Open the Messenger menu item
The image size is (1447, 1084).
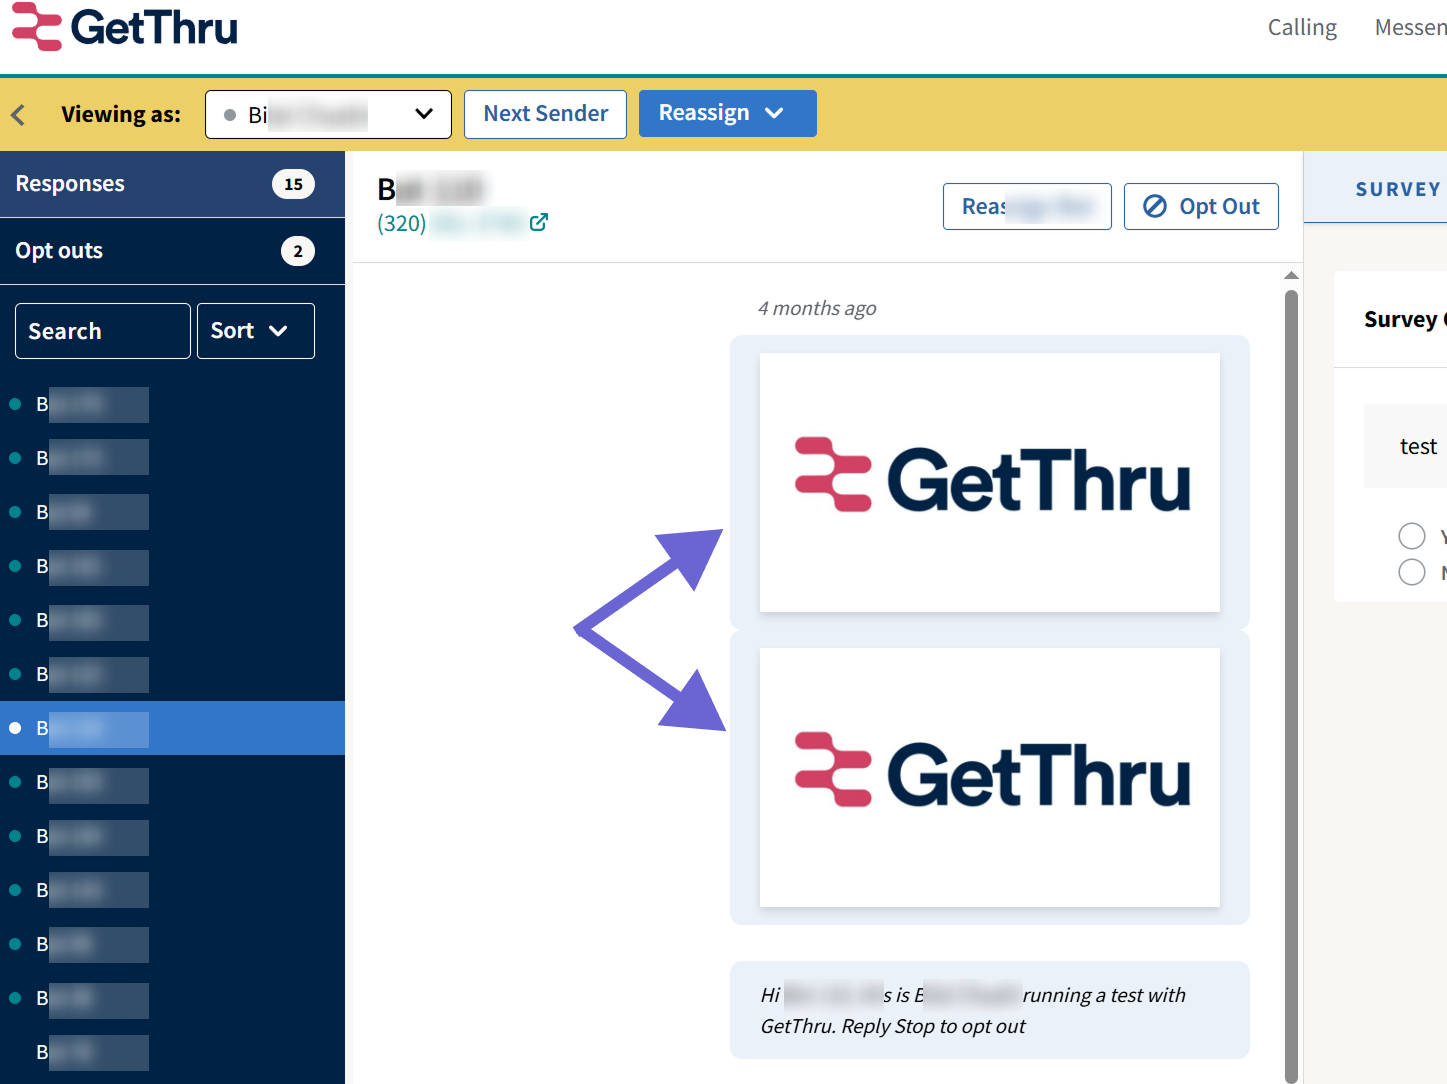(1410, 27)
